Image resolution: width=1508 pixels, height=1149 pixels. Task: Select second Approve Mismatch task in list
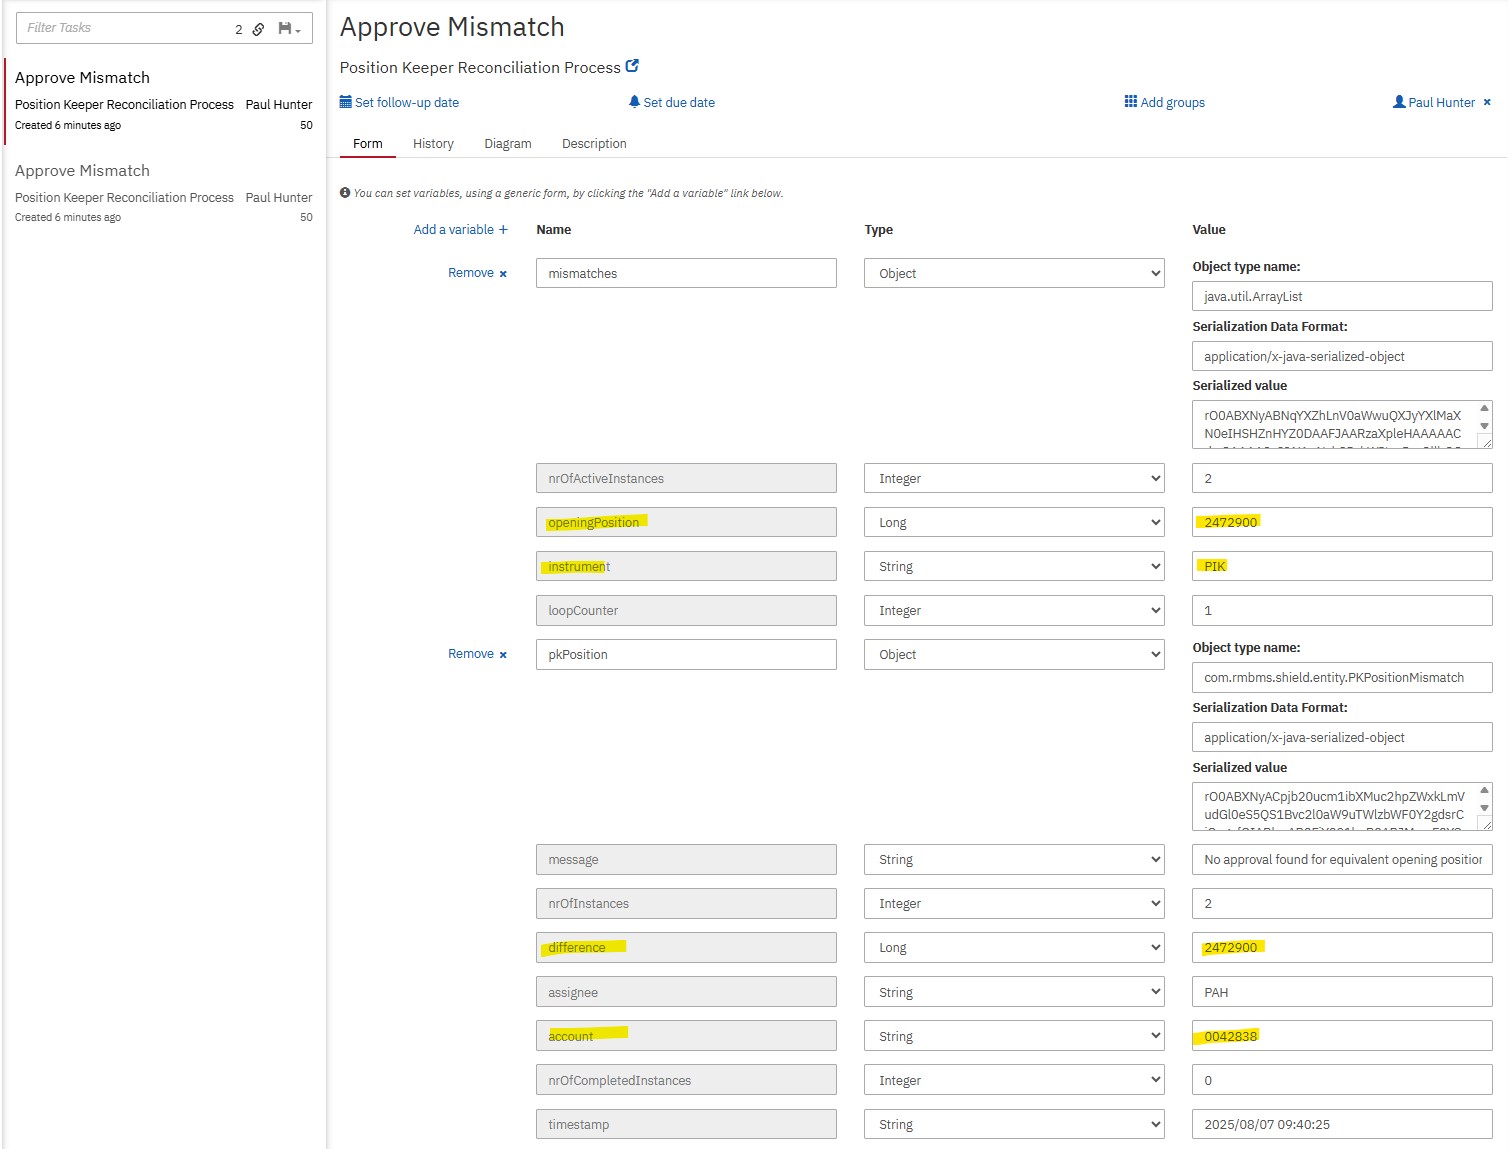[x=164, y=193]
